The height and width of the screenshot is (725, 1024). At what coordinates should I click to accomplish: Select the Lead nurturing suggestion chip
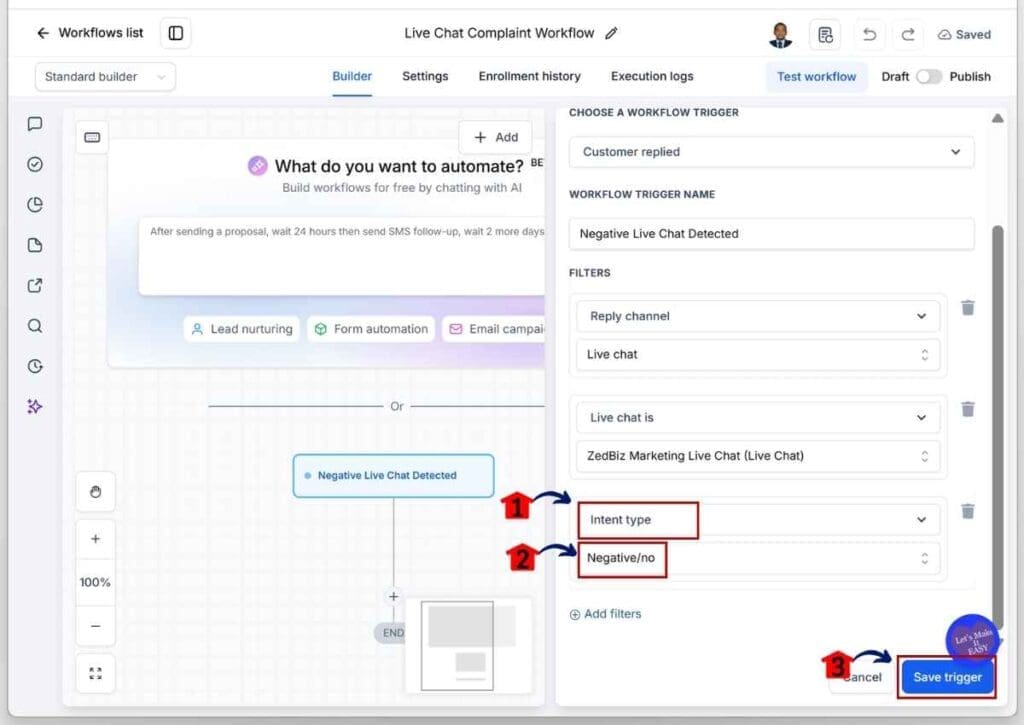coord(242,329)
